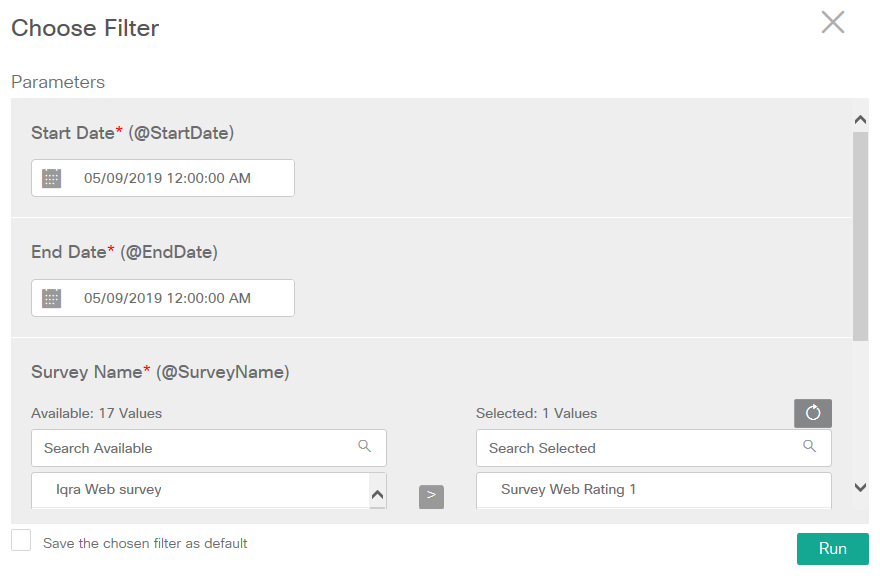The image size is (880, 578).
Task: Close the Choose Filter dialog
Action: (x=833, y=22)
